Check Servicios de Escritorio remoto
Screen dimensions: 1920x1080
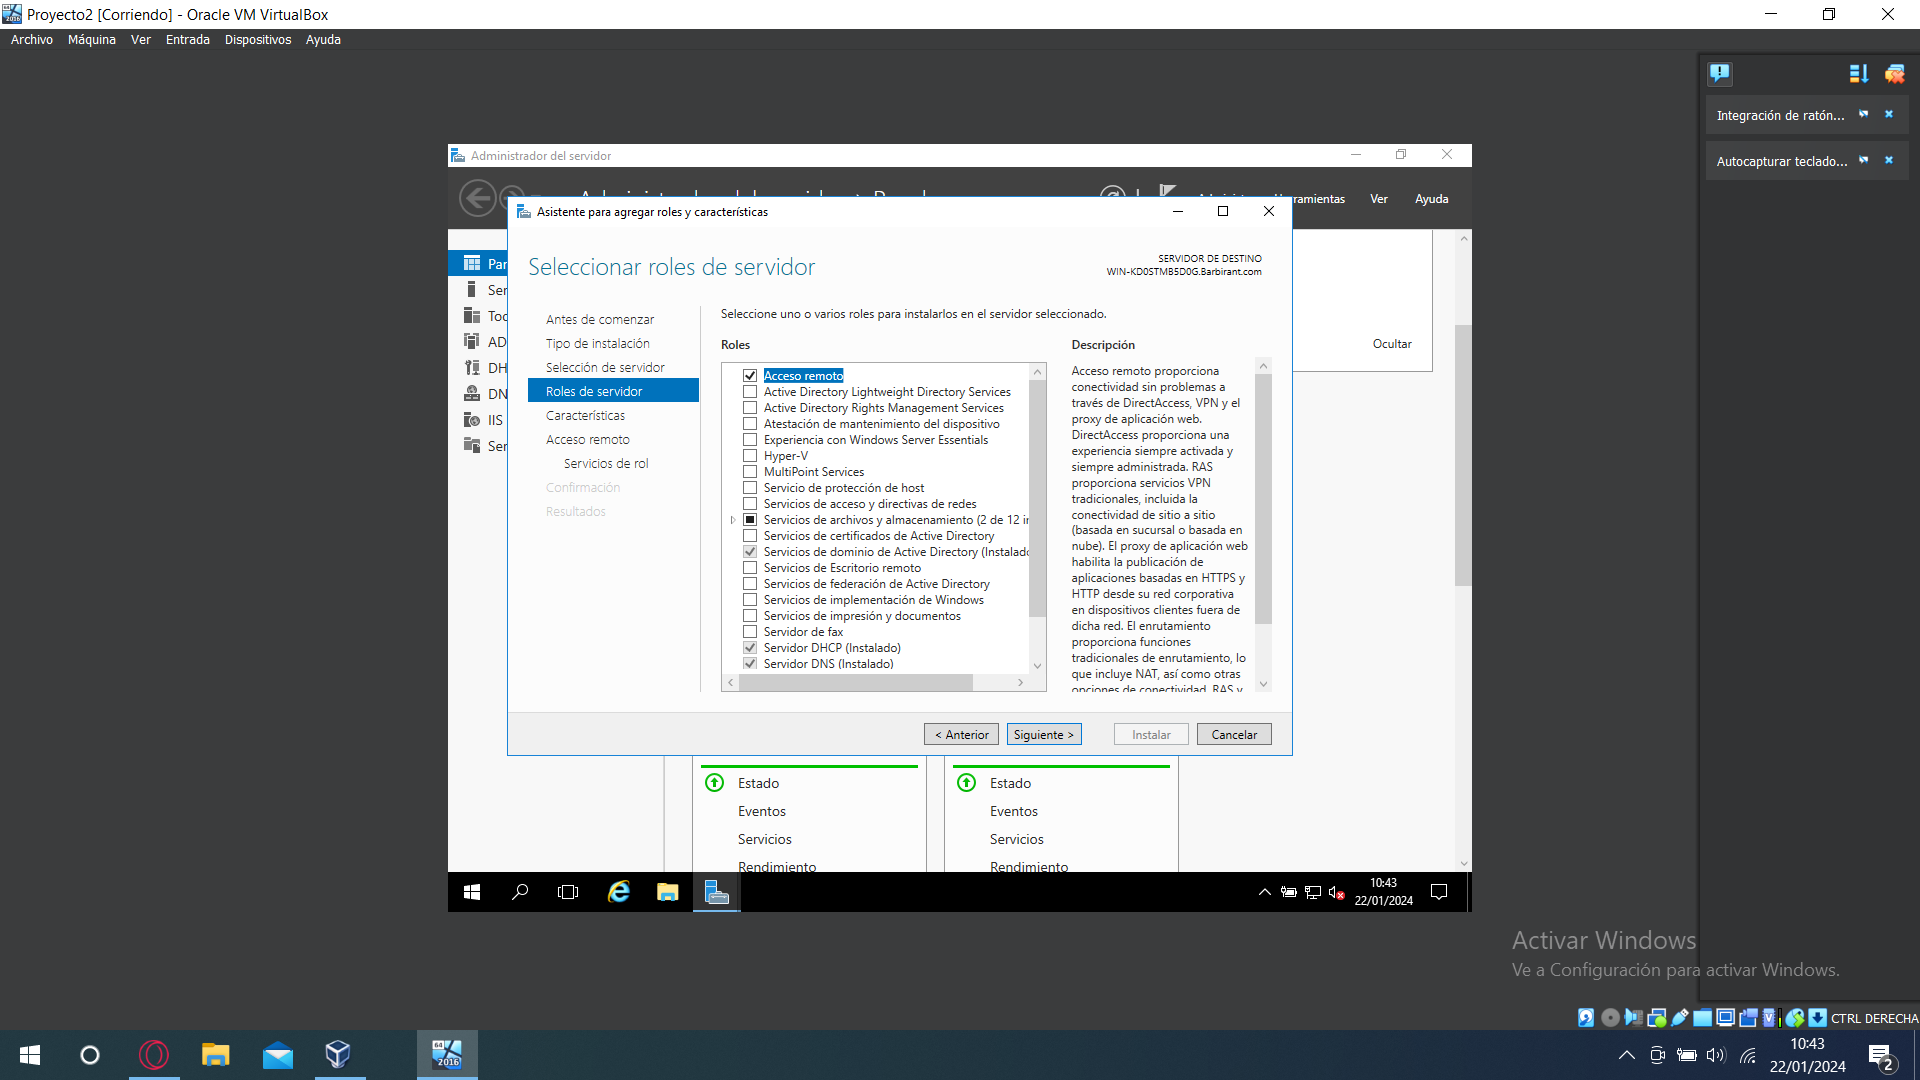point(750,568)
